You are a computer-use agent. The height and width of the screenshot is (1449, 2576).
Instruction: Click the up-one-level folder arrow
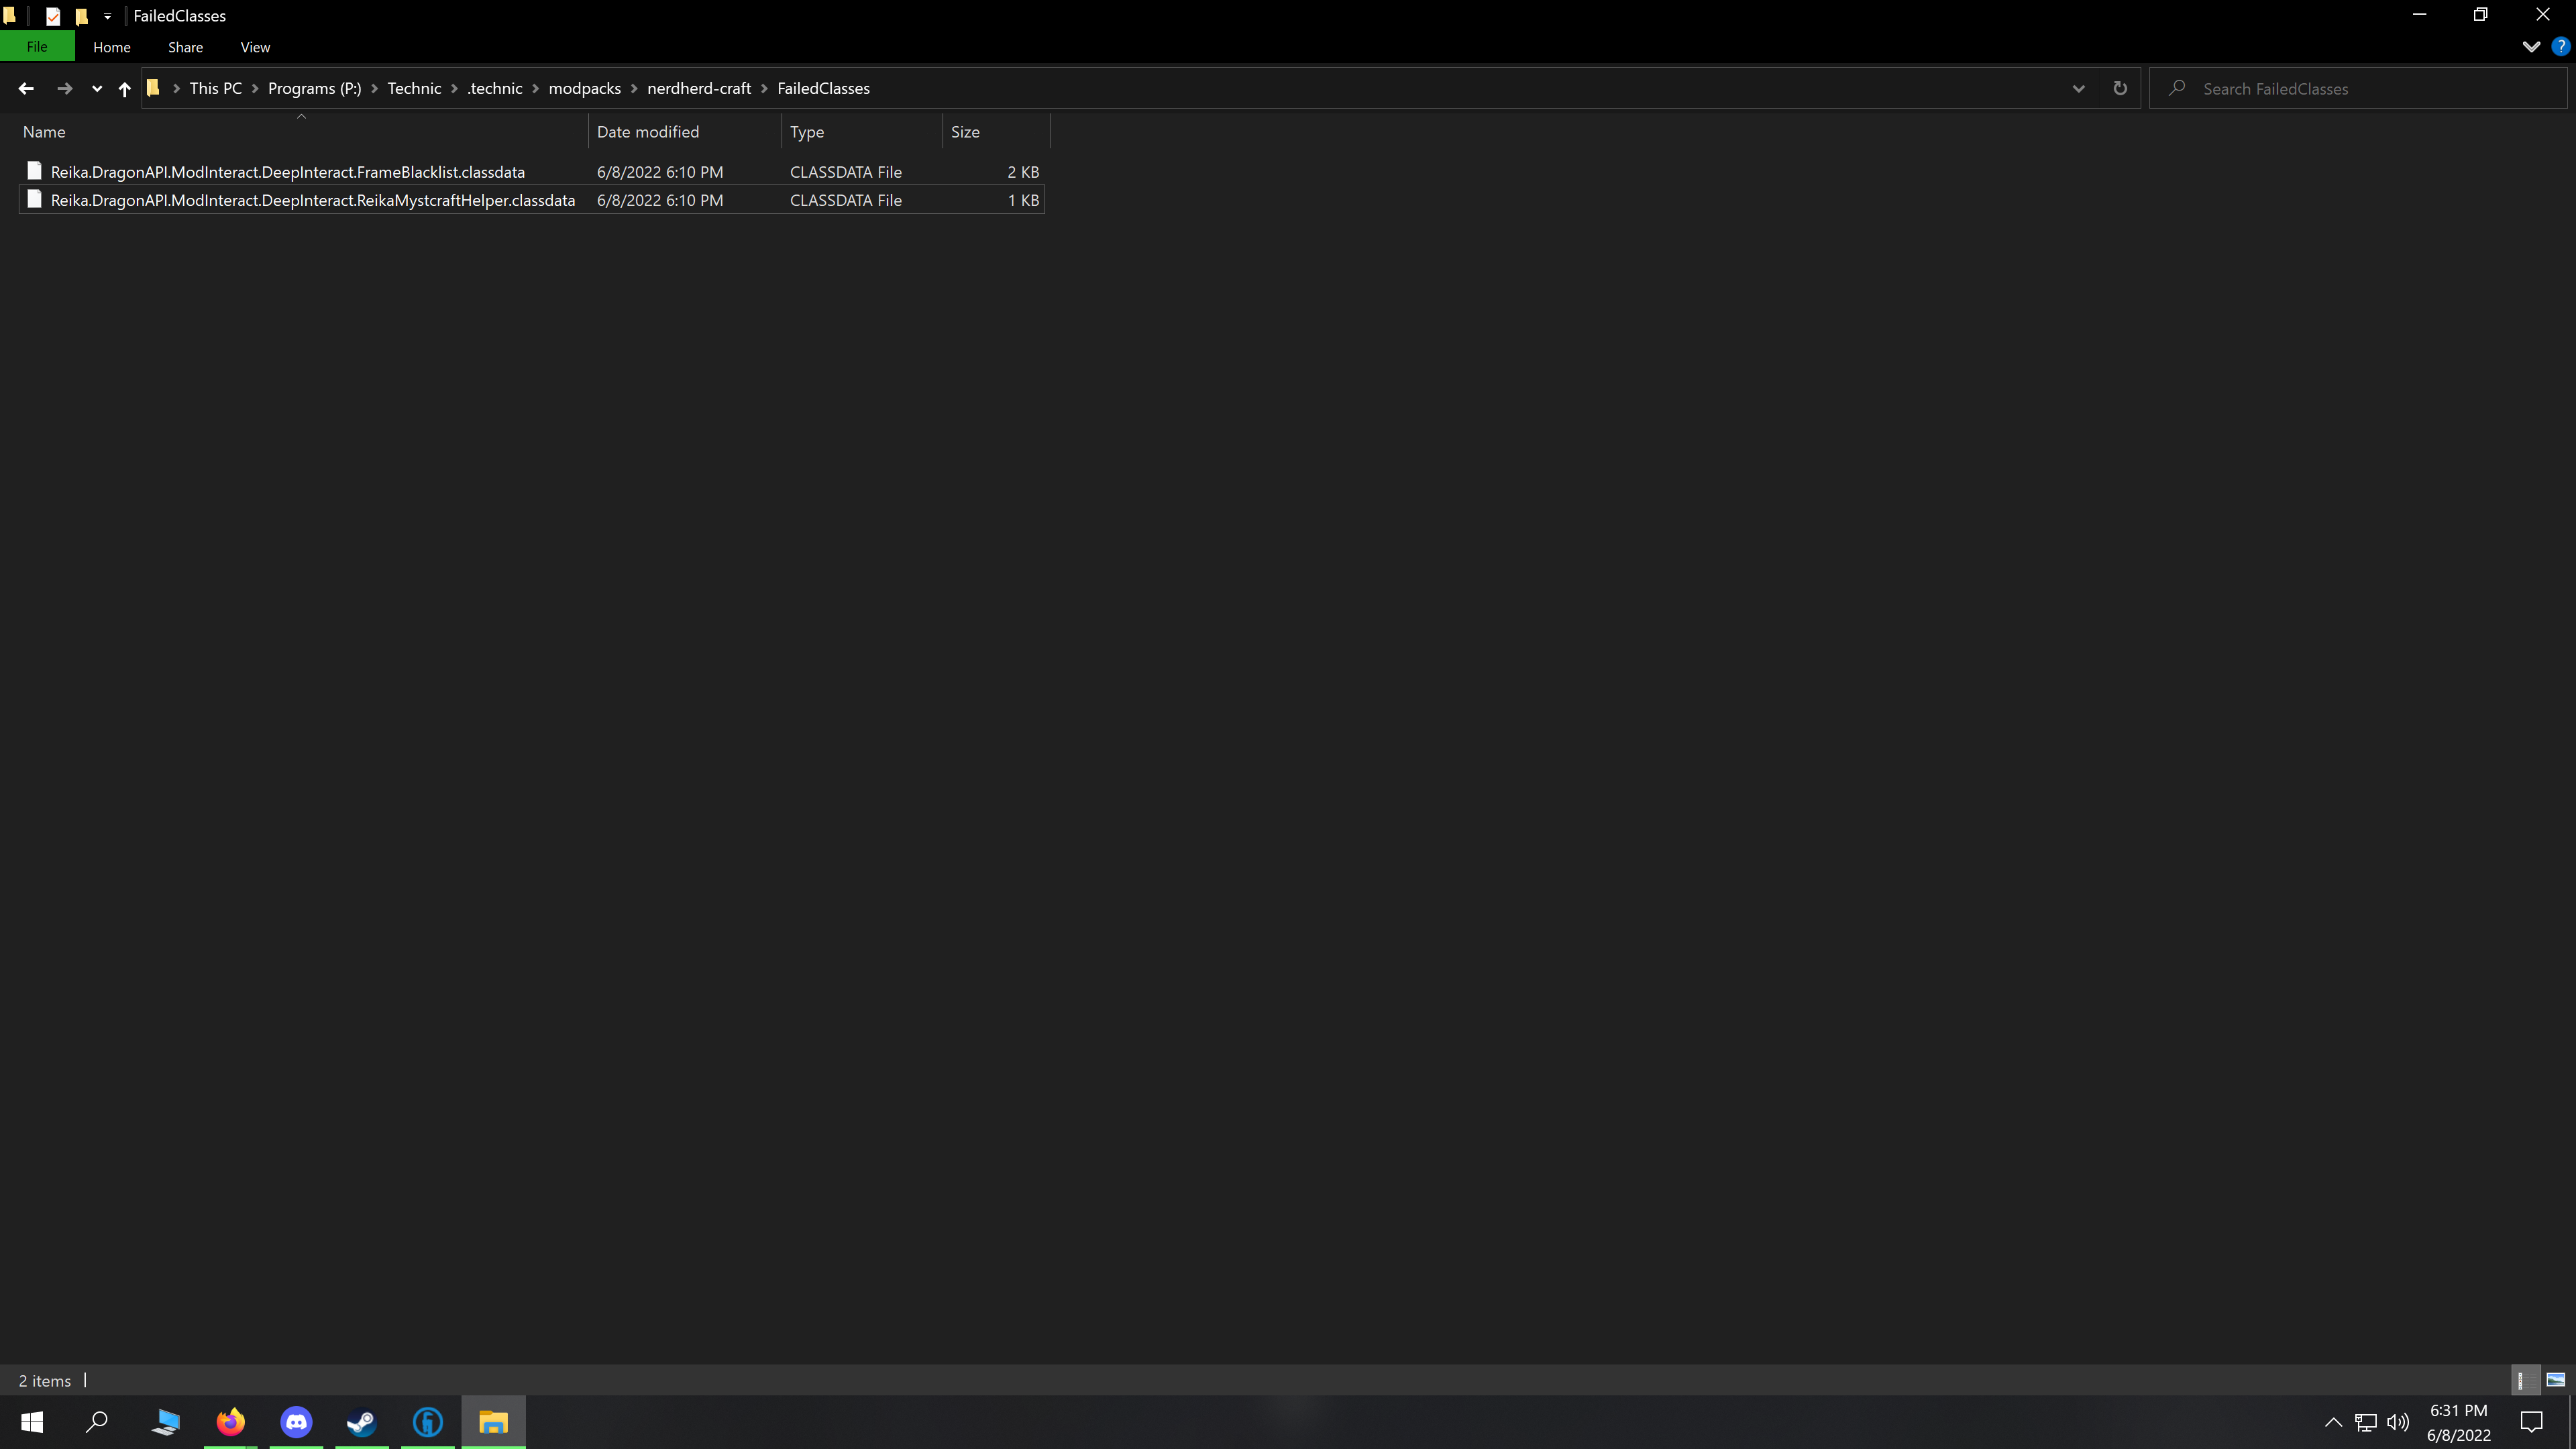(x=124, y=88)
